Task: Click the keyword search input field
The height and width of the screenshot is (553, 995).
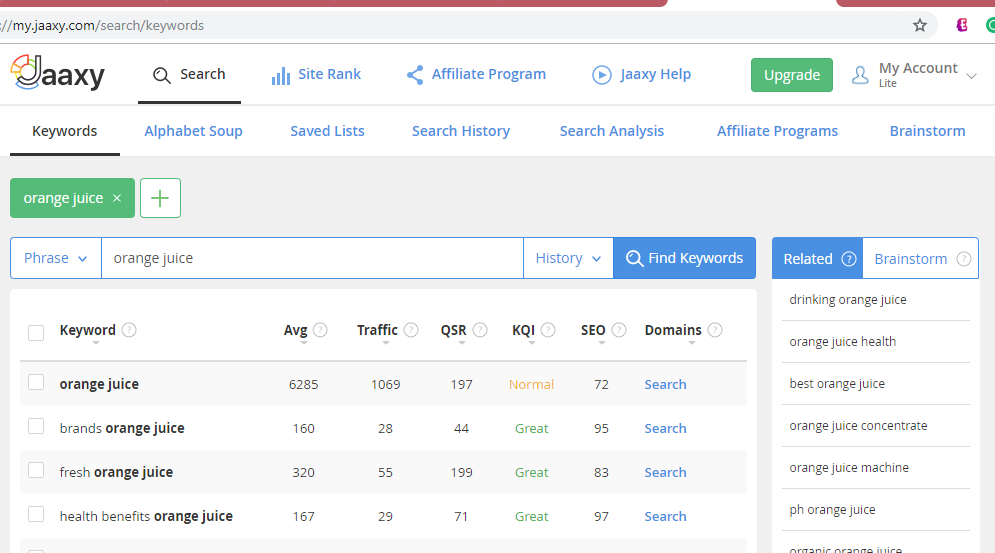Action: pyautogui.click(x=312, y=258)
